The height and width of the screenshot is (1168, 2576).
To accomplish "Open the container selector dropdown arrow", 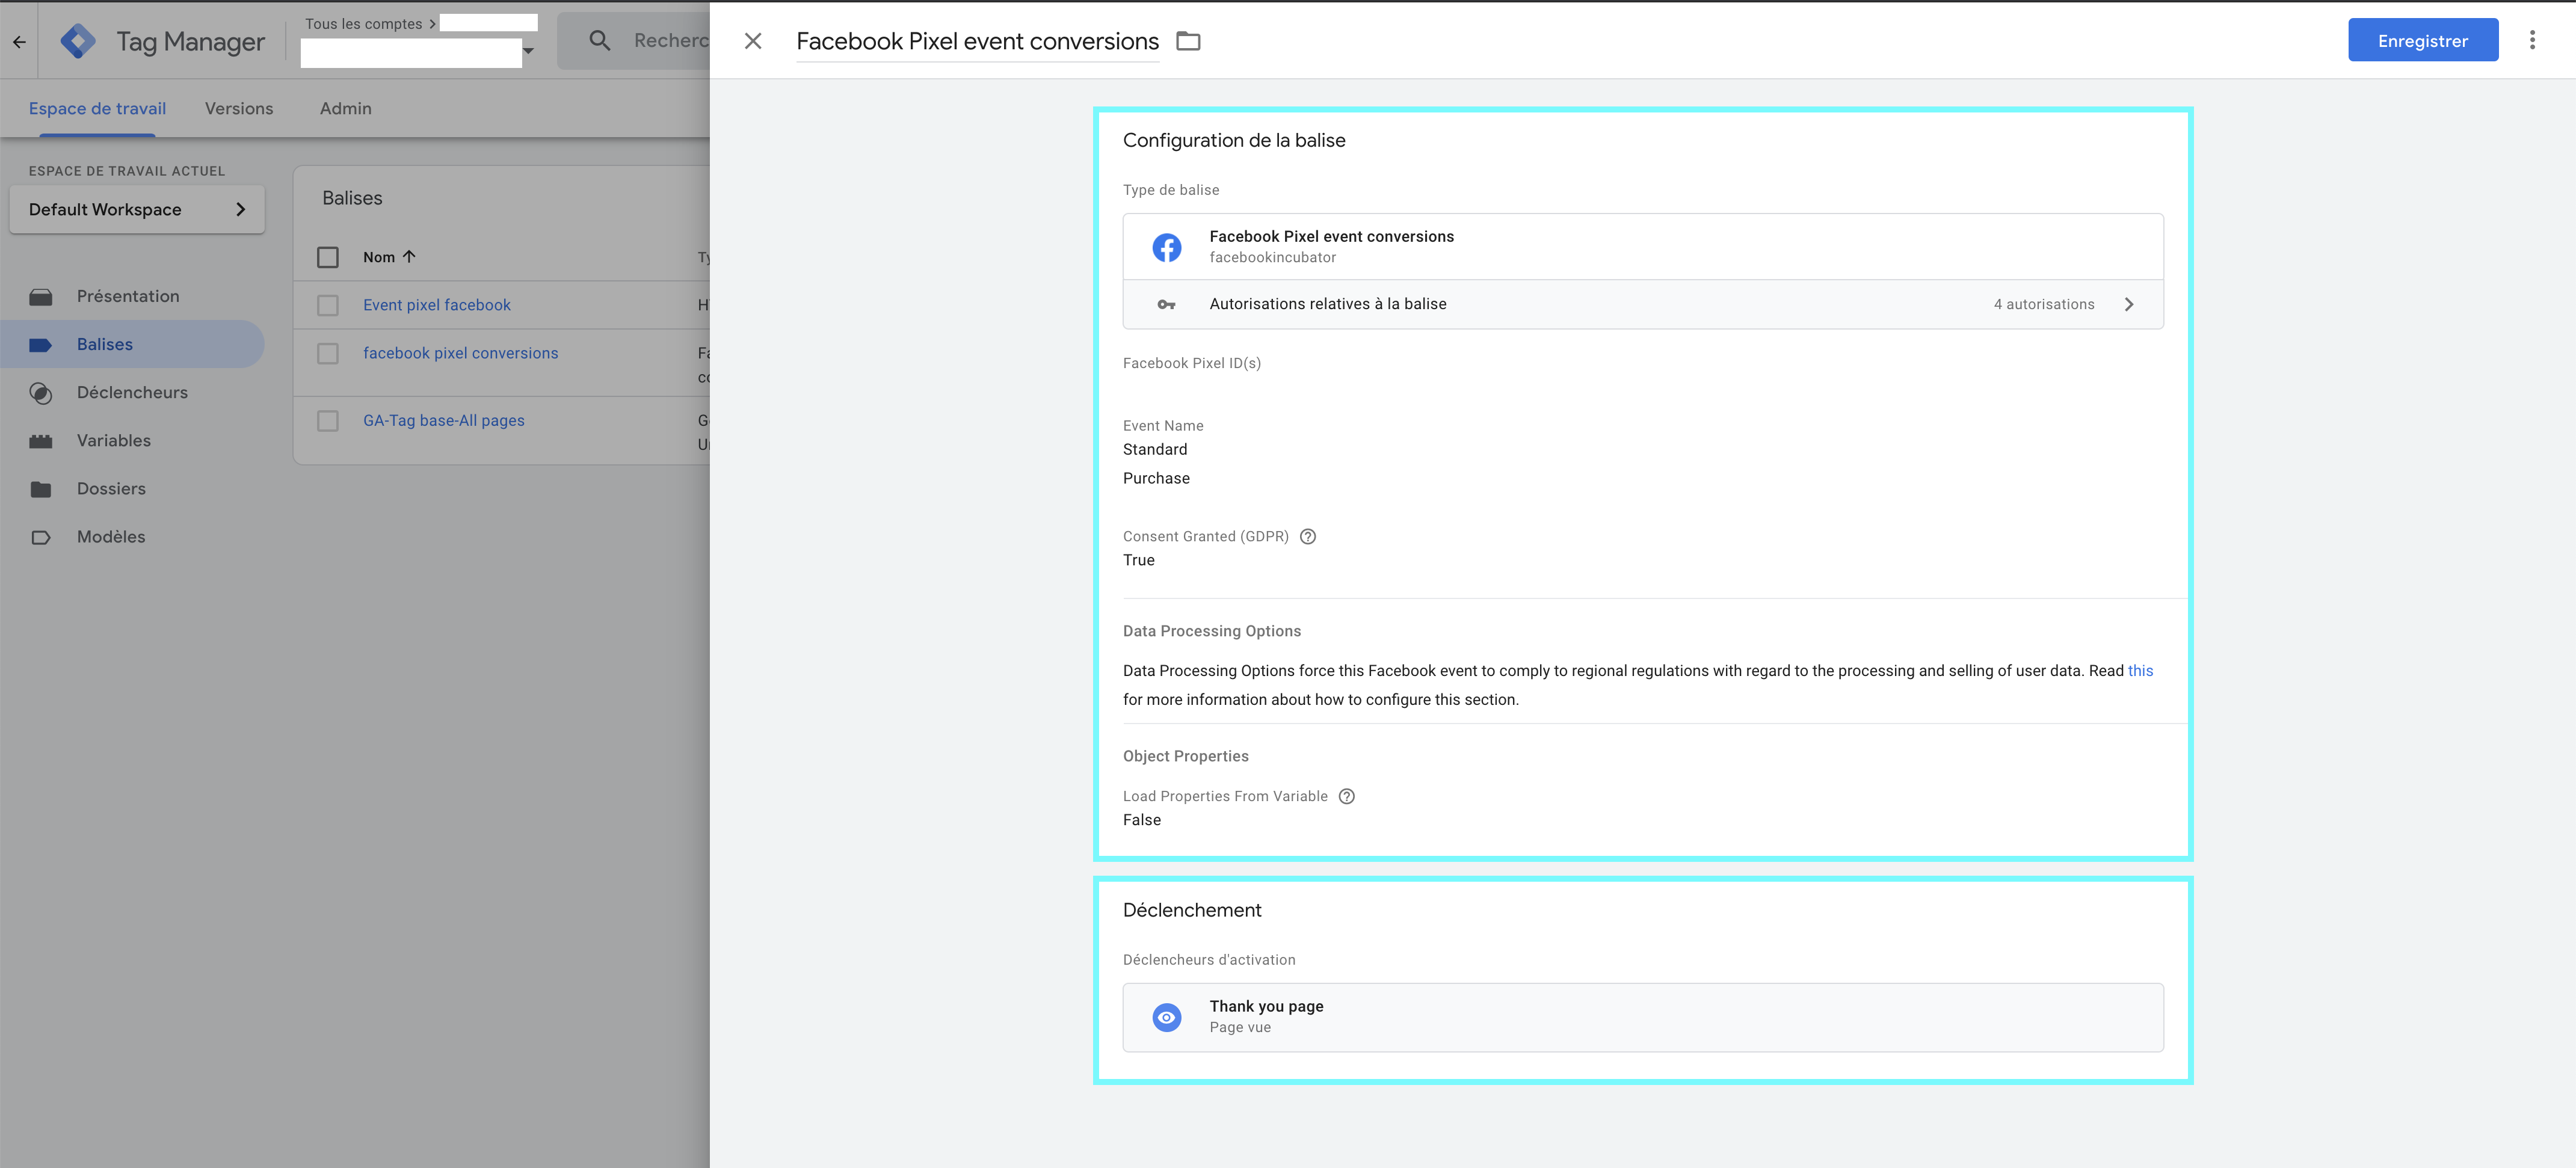I will 528,51.
